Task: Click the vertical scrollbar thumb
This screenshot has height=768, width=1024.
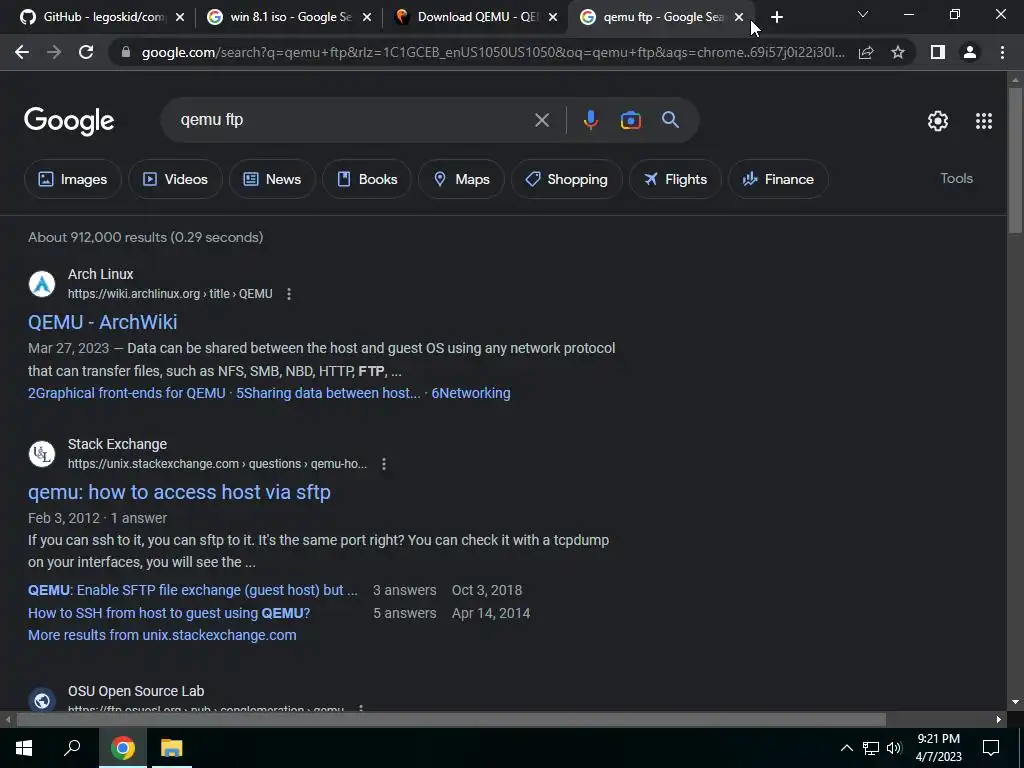Action: [x=1015, y=160]
